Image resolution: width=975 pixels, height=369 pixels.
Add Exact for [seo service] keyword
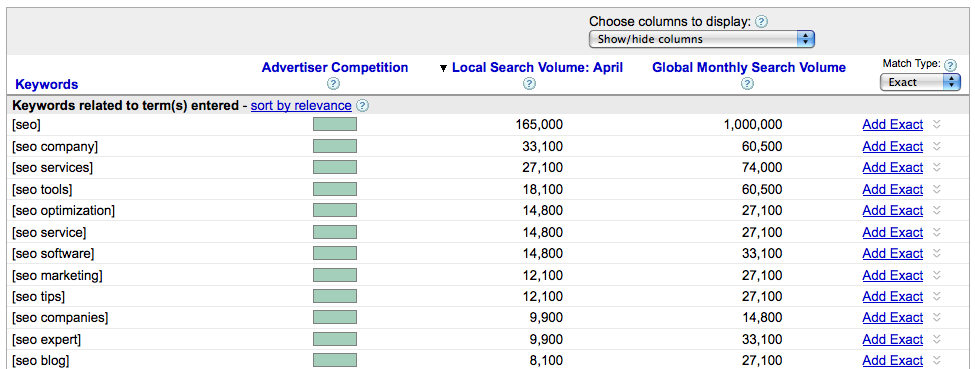(893, 232)
